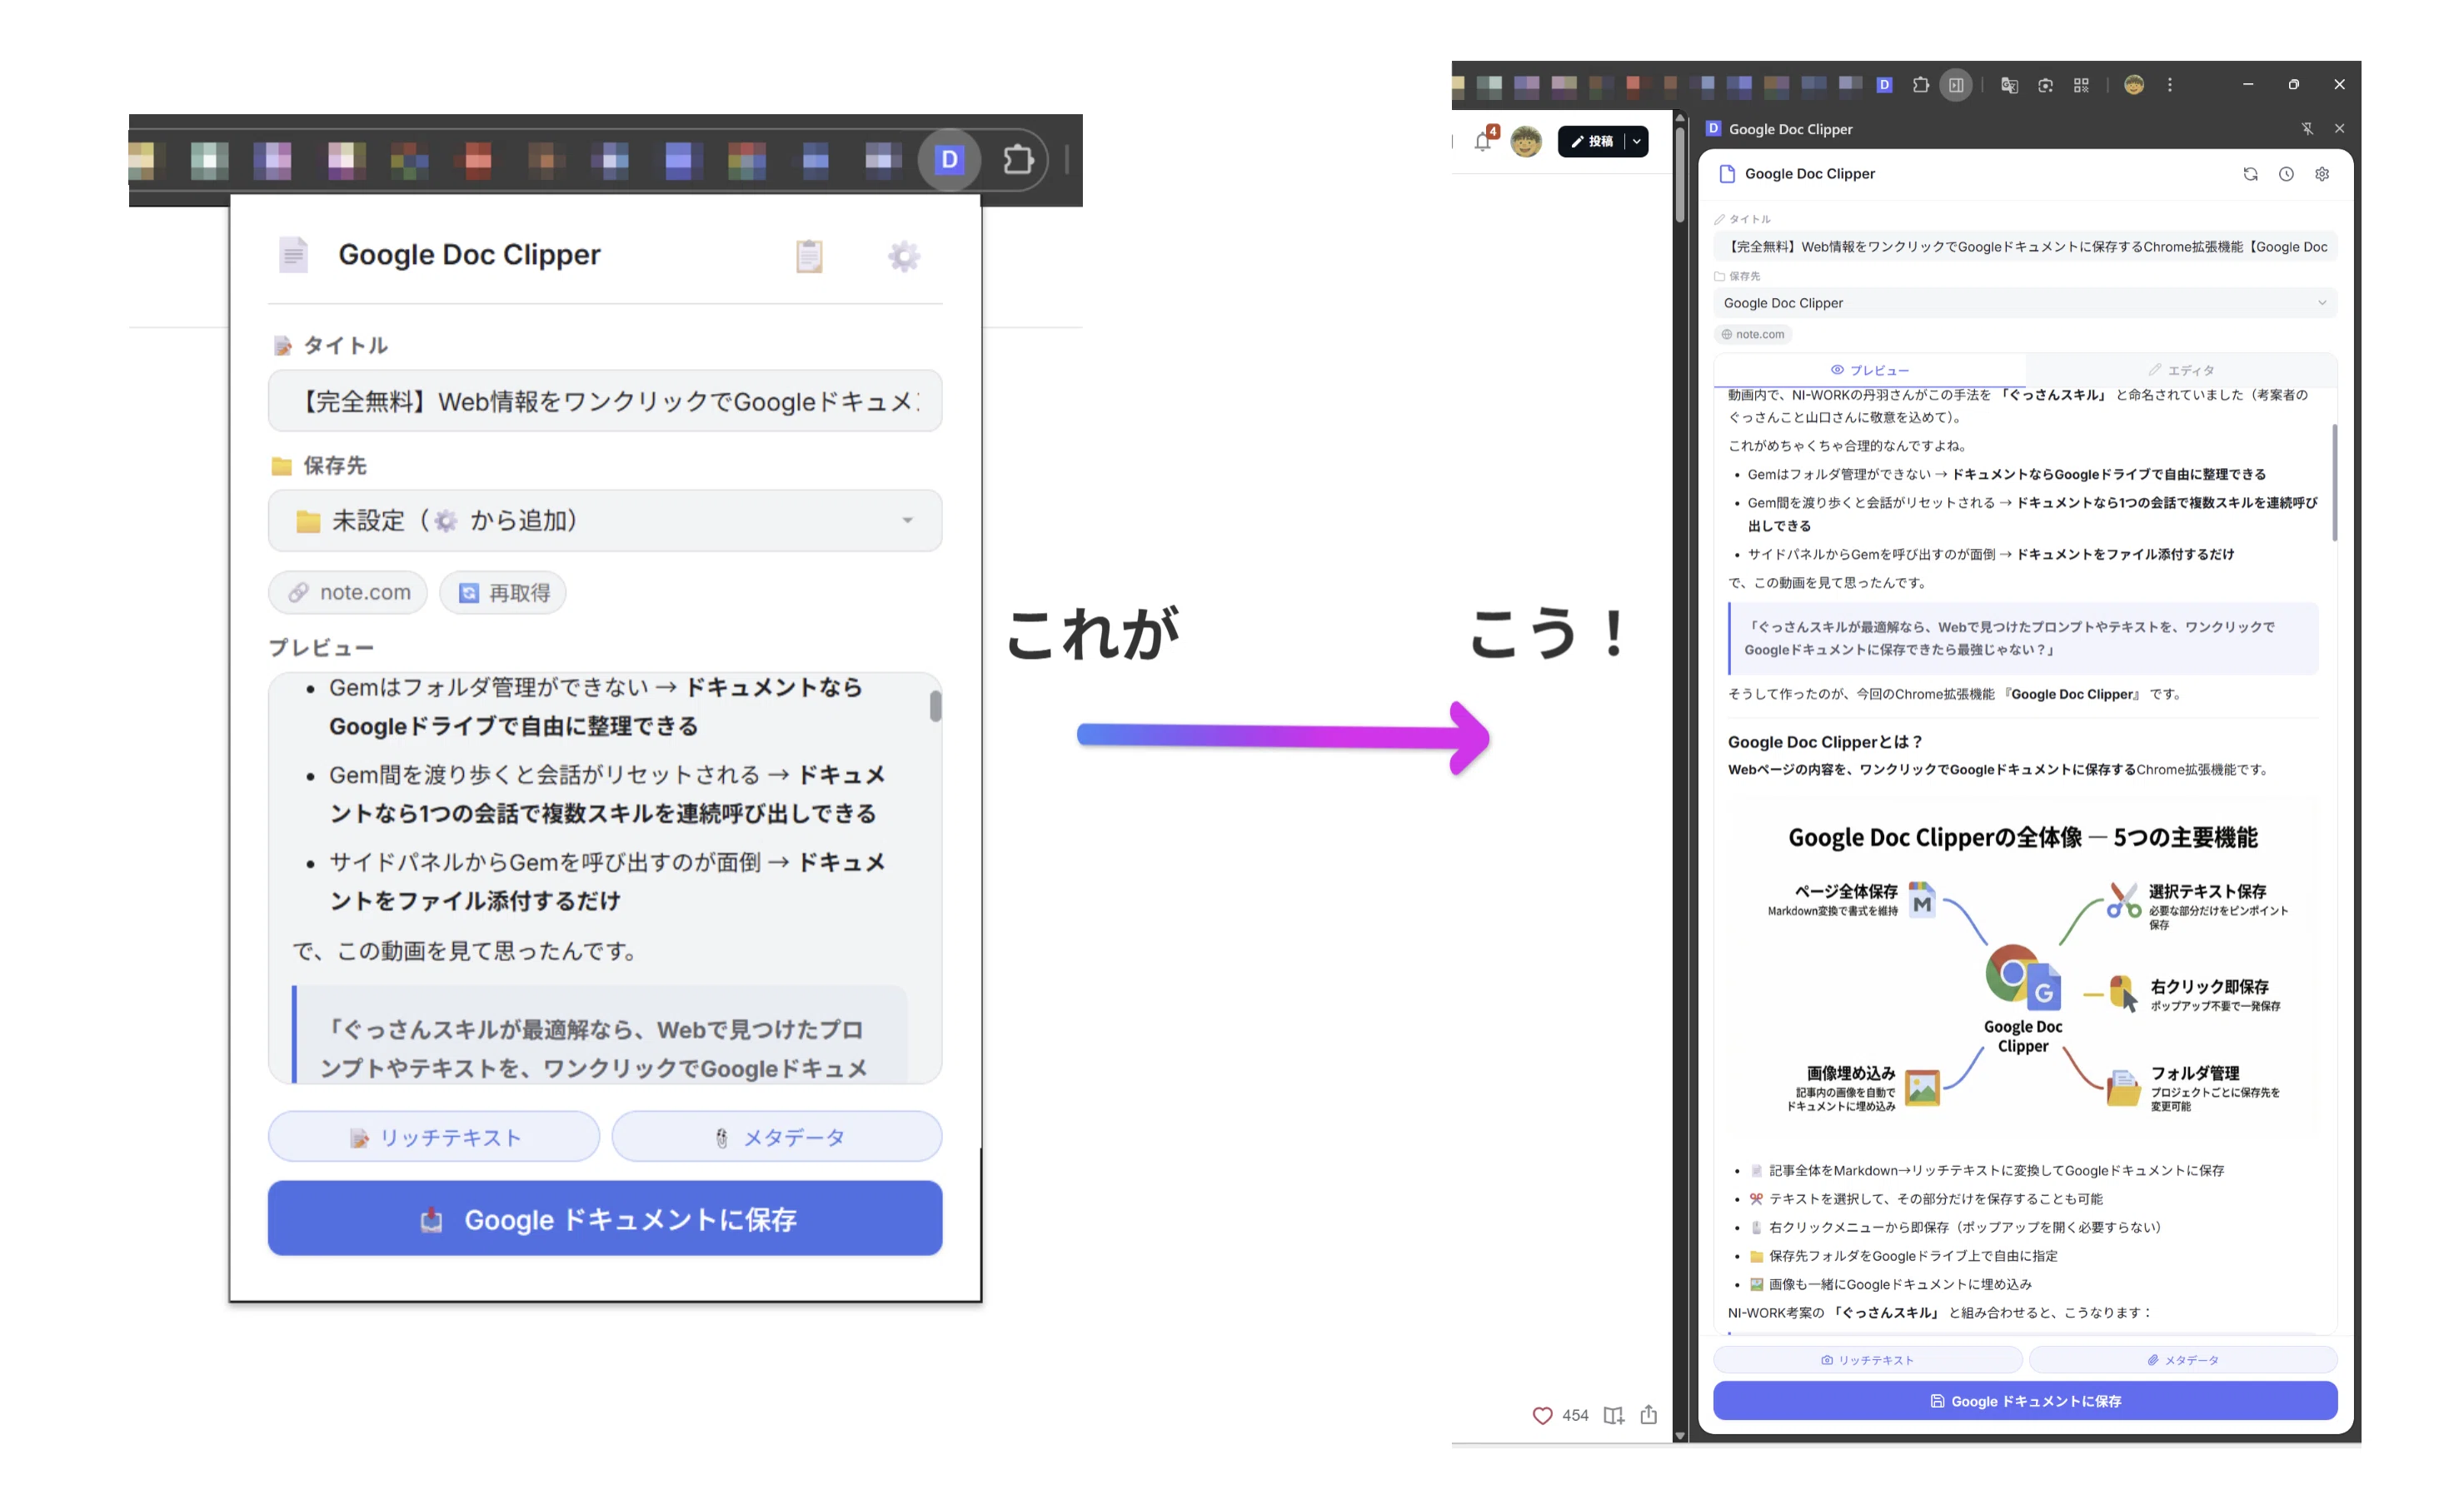Open the extensions puzzle icon in the right browser toolbar
This screenshot has width=2464, height=1490.
pyautogui.click(x=1920, y=85)
